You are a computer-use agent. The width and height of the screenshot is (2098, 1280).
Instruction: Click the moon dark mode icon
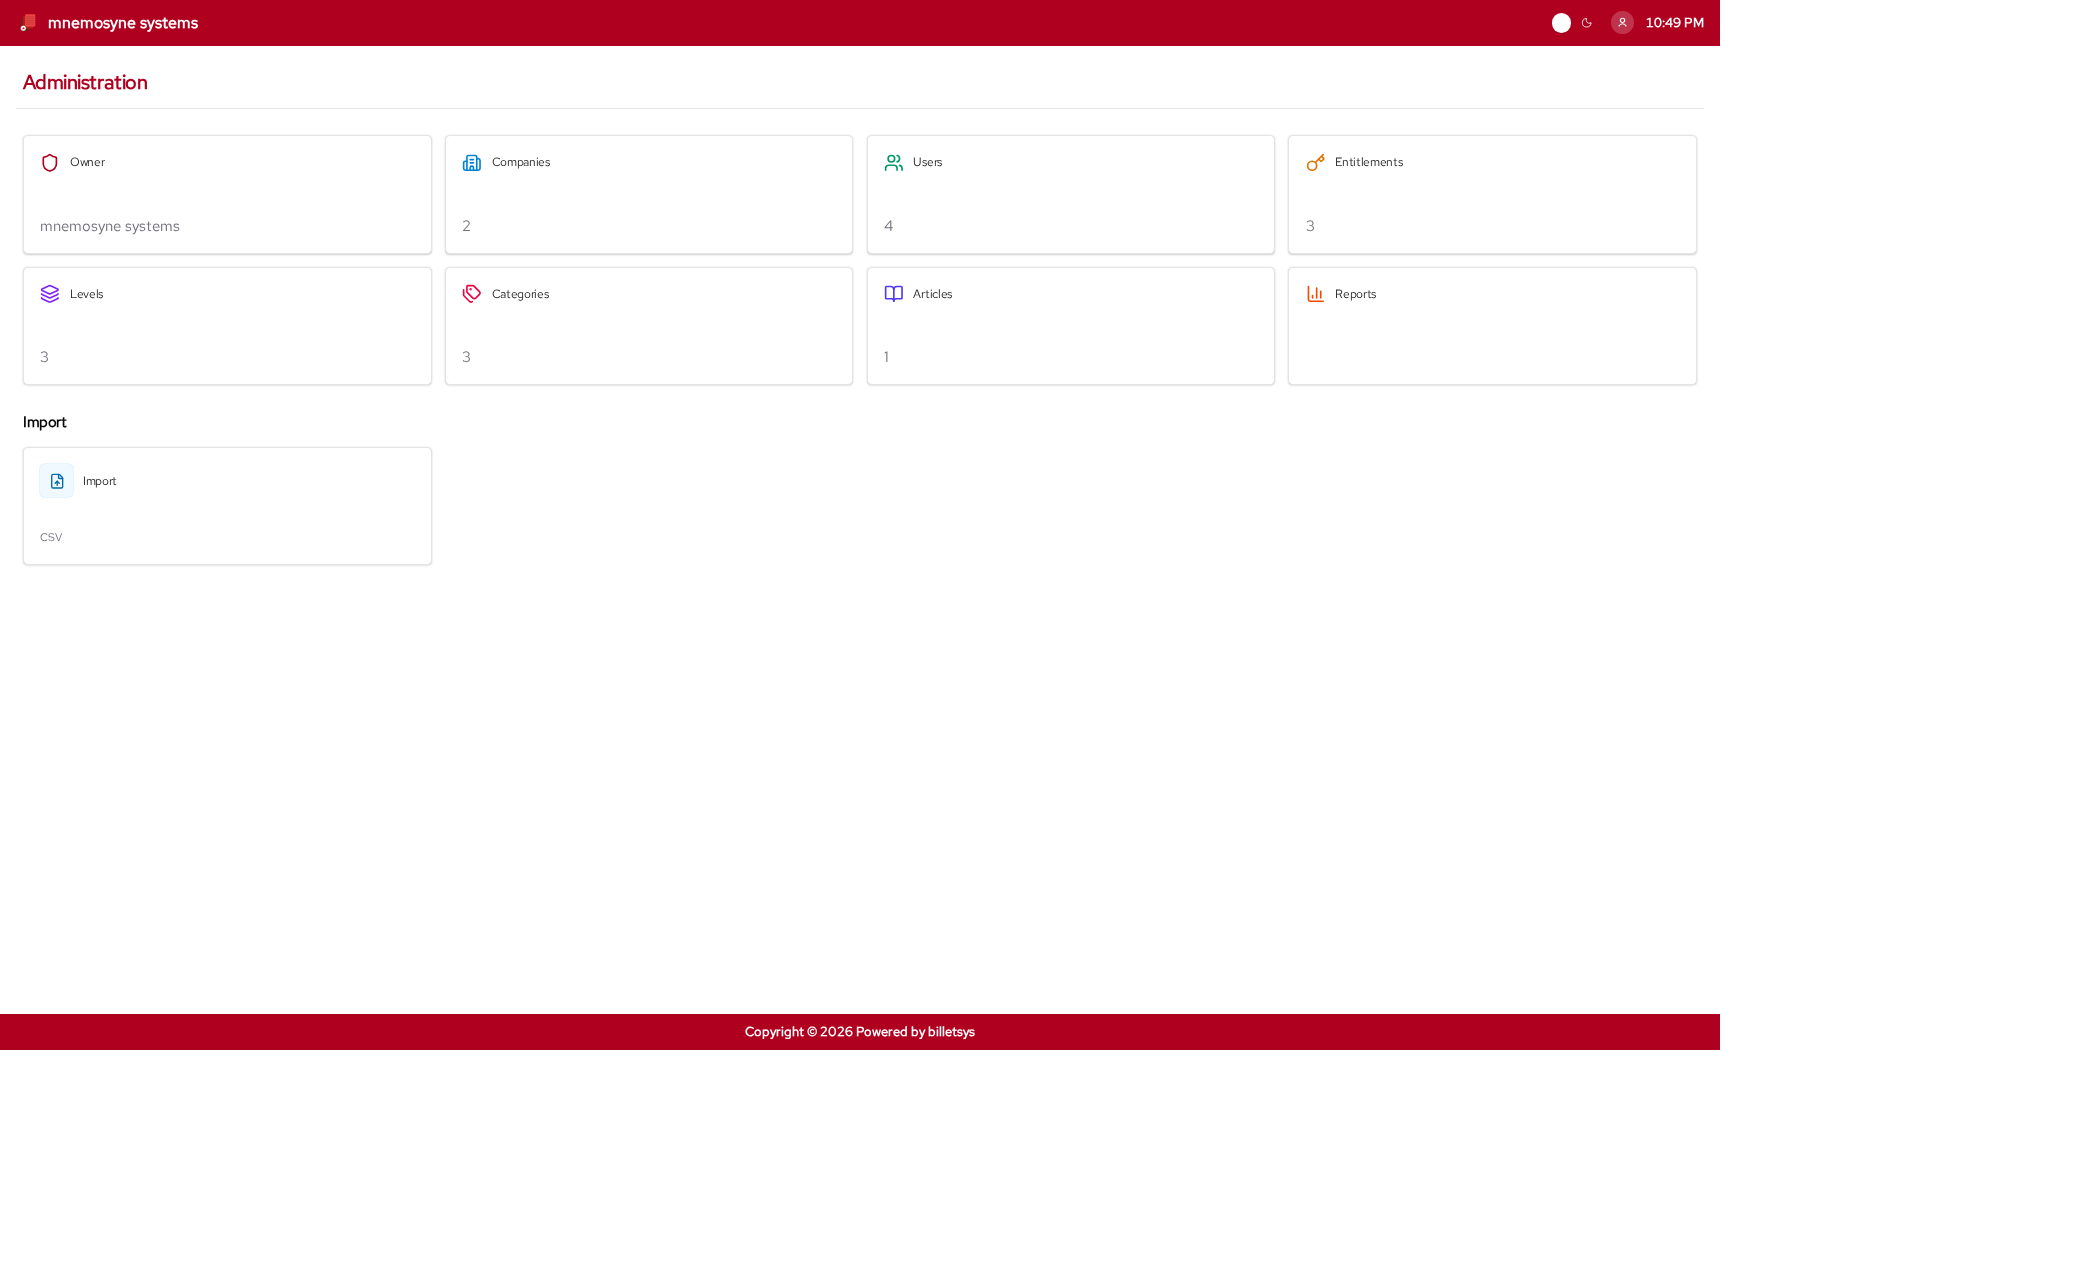[x=1587, y=23]
